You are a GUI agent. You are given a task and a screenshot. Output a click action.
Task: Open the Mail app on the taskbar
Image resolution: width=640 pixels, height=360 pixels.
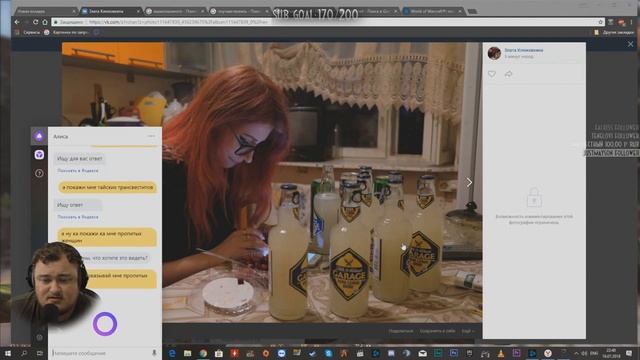pyautogui.click(x=422, y=353)
